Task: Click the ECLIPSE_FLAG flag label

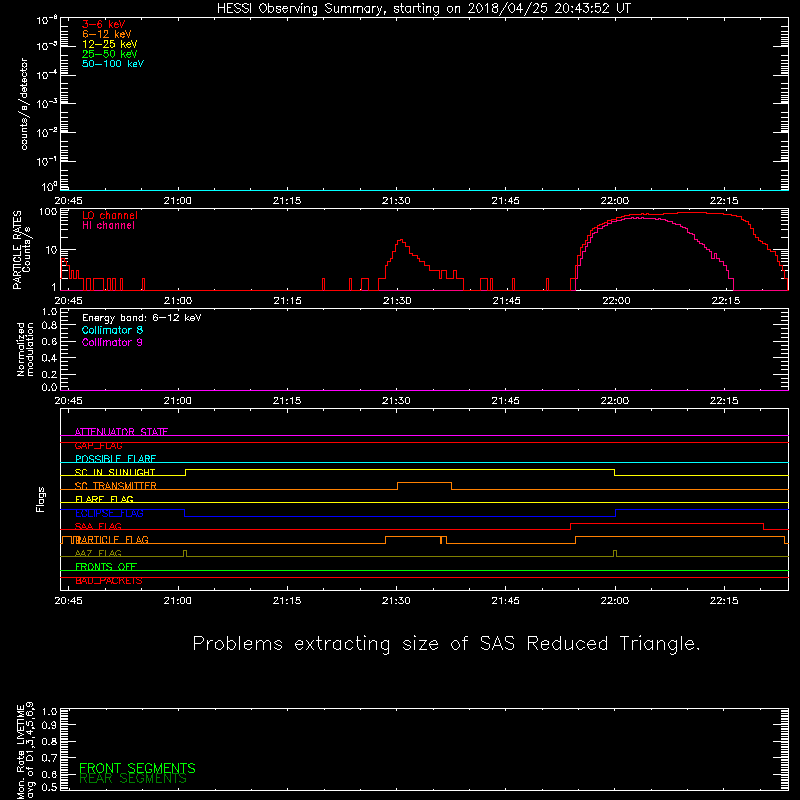Action: 109,513
